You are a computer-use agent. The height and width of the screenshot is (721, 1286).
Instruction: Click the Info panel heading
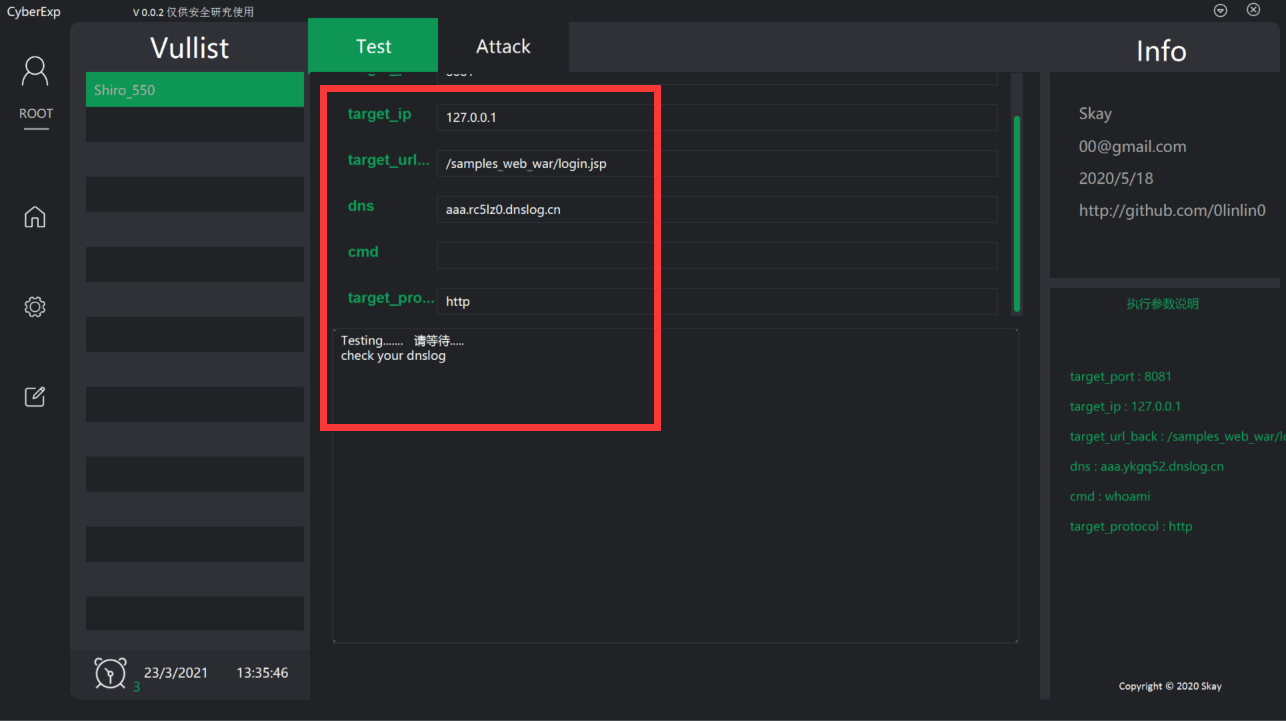pyautogui.click(x=1161, y=51)
